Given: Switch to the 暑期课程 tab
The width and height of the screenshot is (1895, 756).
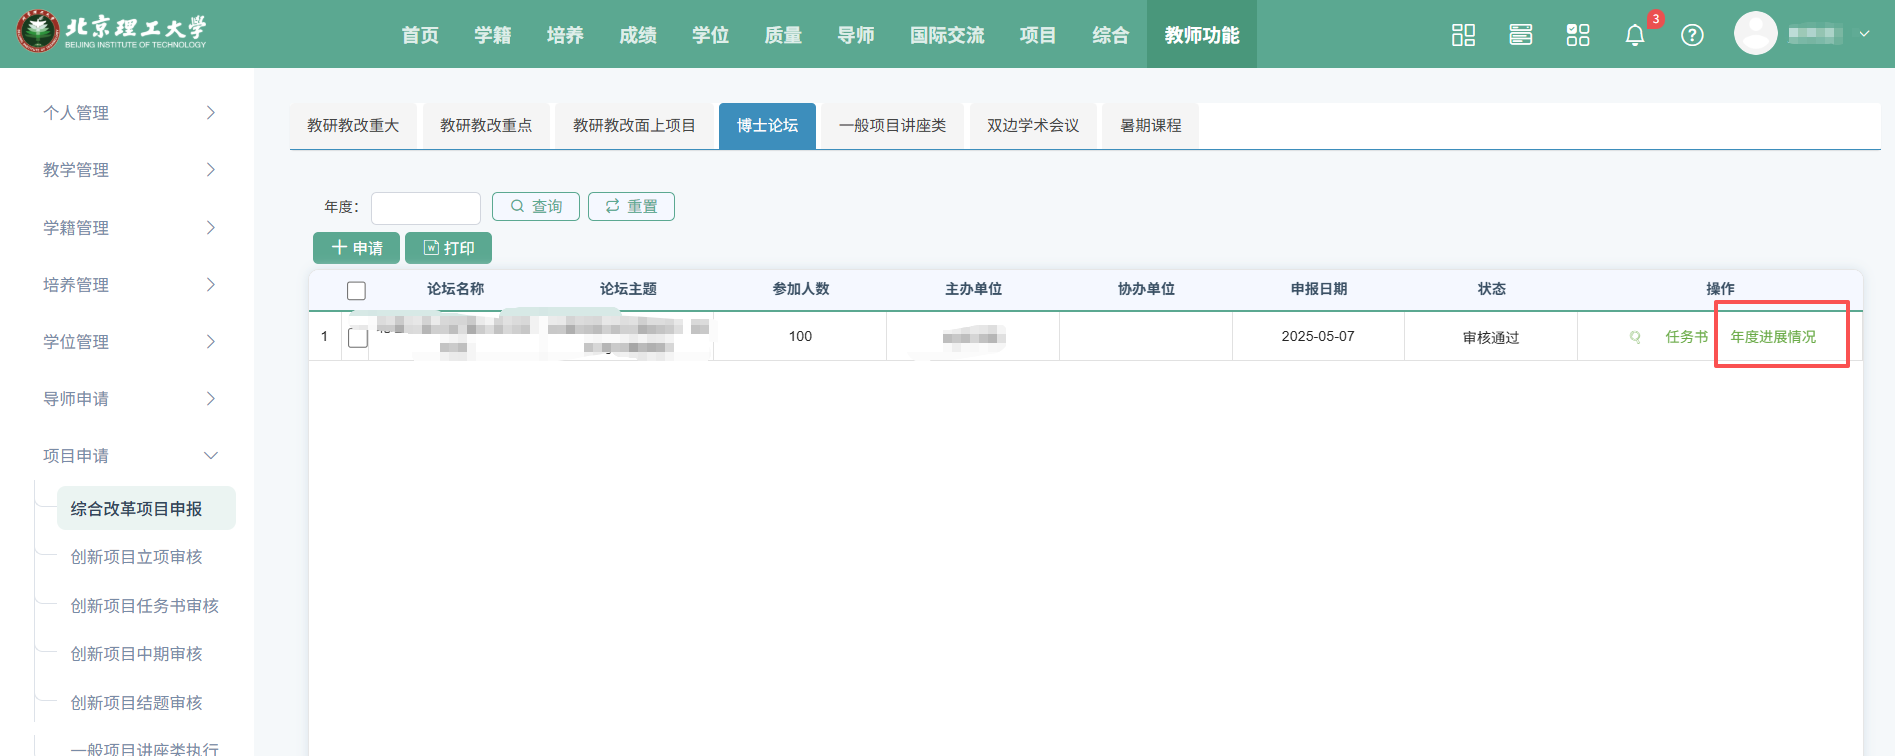Looking at the screenshot, I should click(x=1150, y=126).
